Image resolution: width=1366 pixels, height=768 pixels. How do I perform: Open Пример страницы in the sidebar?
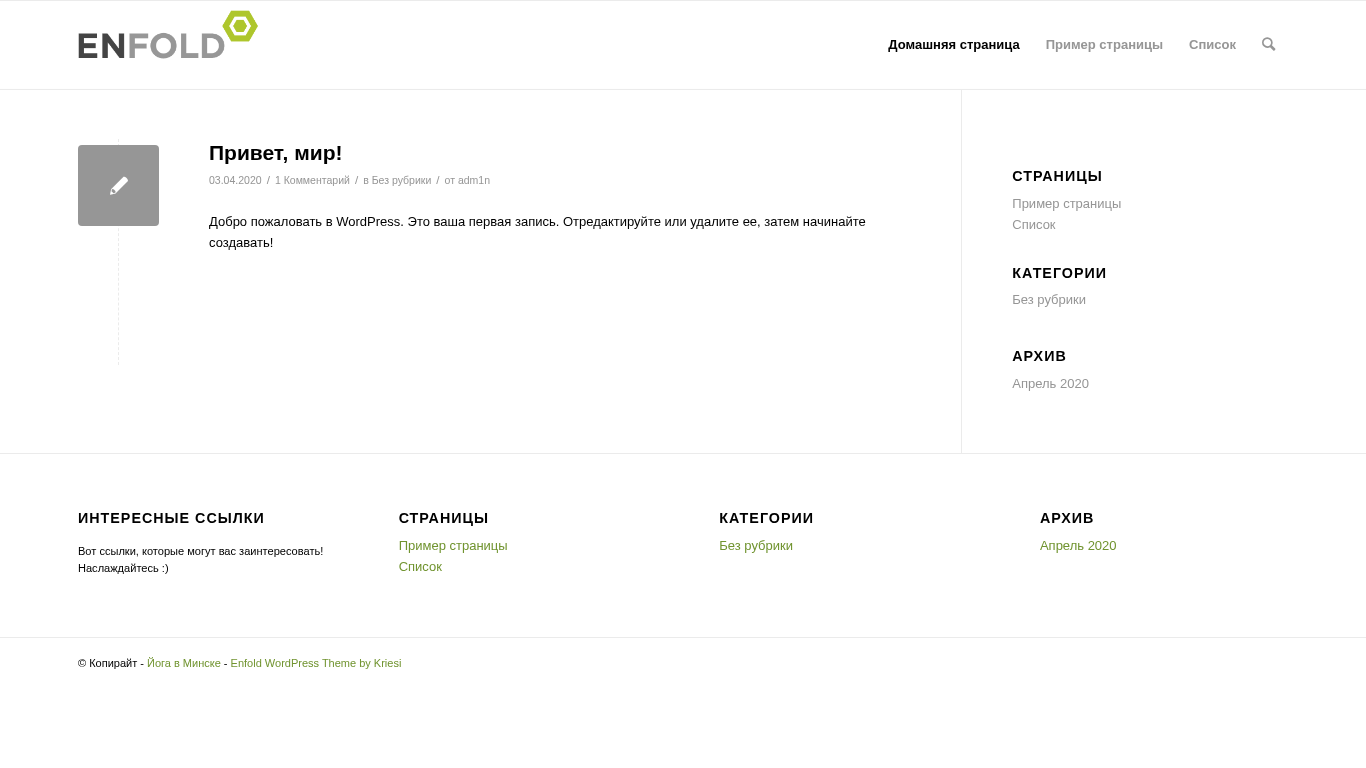[x=1066, y=204]
